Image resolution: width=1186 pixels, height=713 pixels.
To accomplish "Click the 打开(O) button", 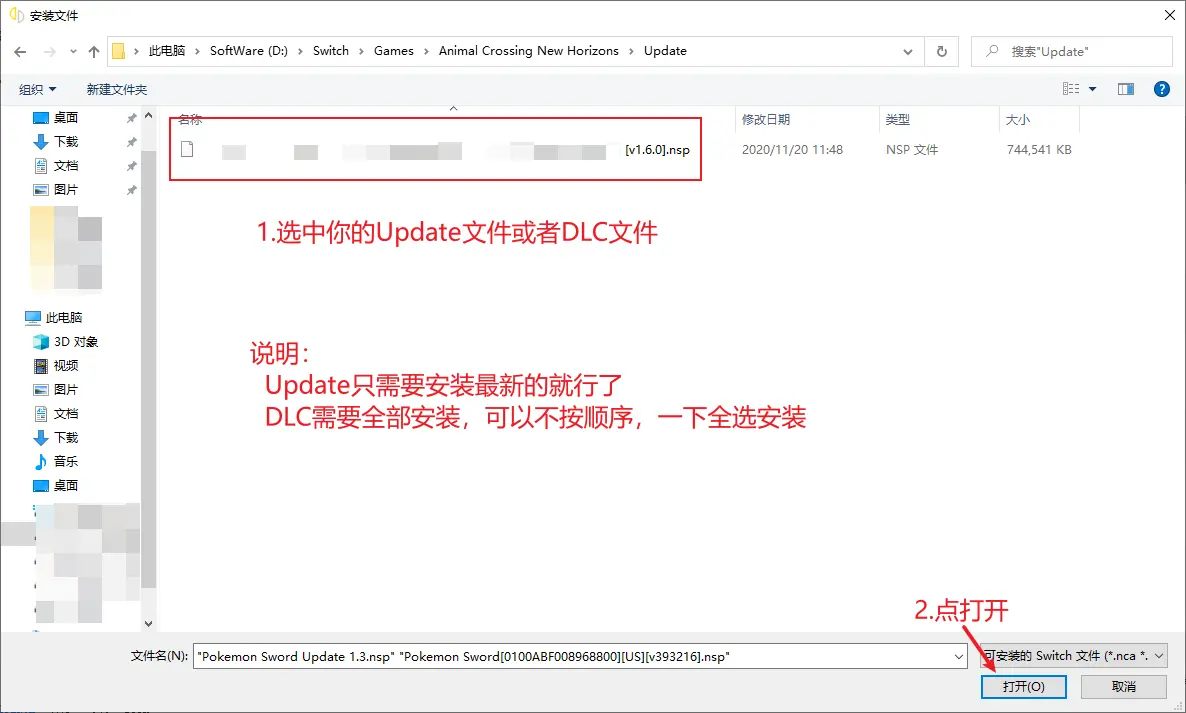I will click(1023, 686).
